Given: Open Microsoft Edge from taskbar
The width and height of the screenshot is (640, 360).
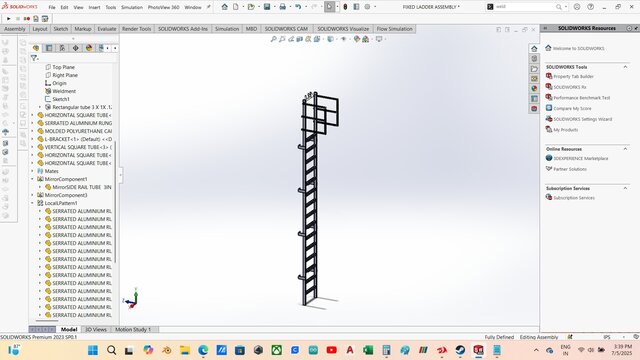Looking at the screenshot, I should coord(203,350).
